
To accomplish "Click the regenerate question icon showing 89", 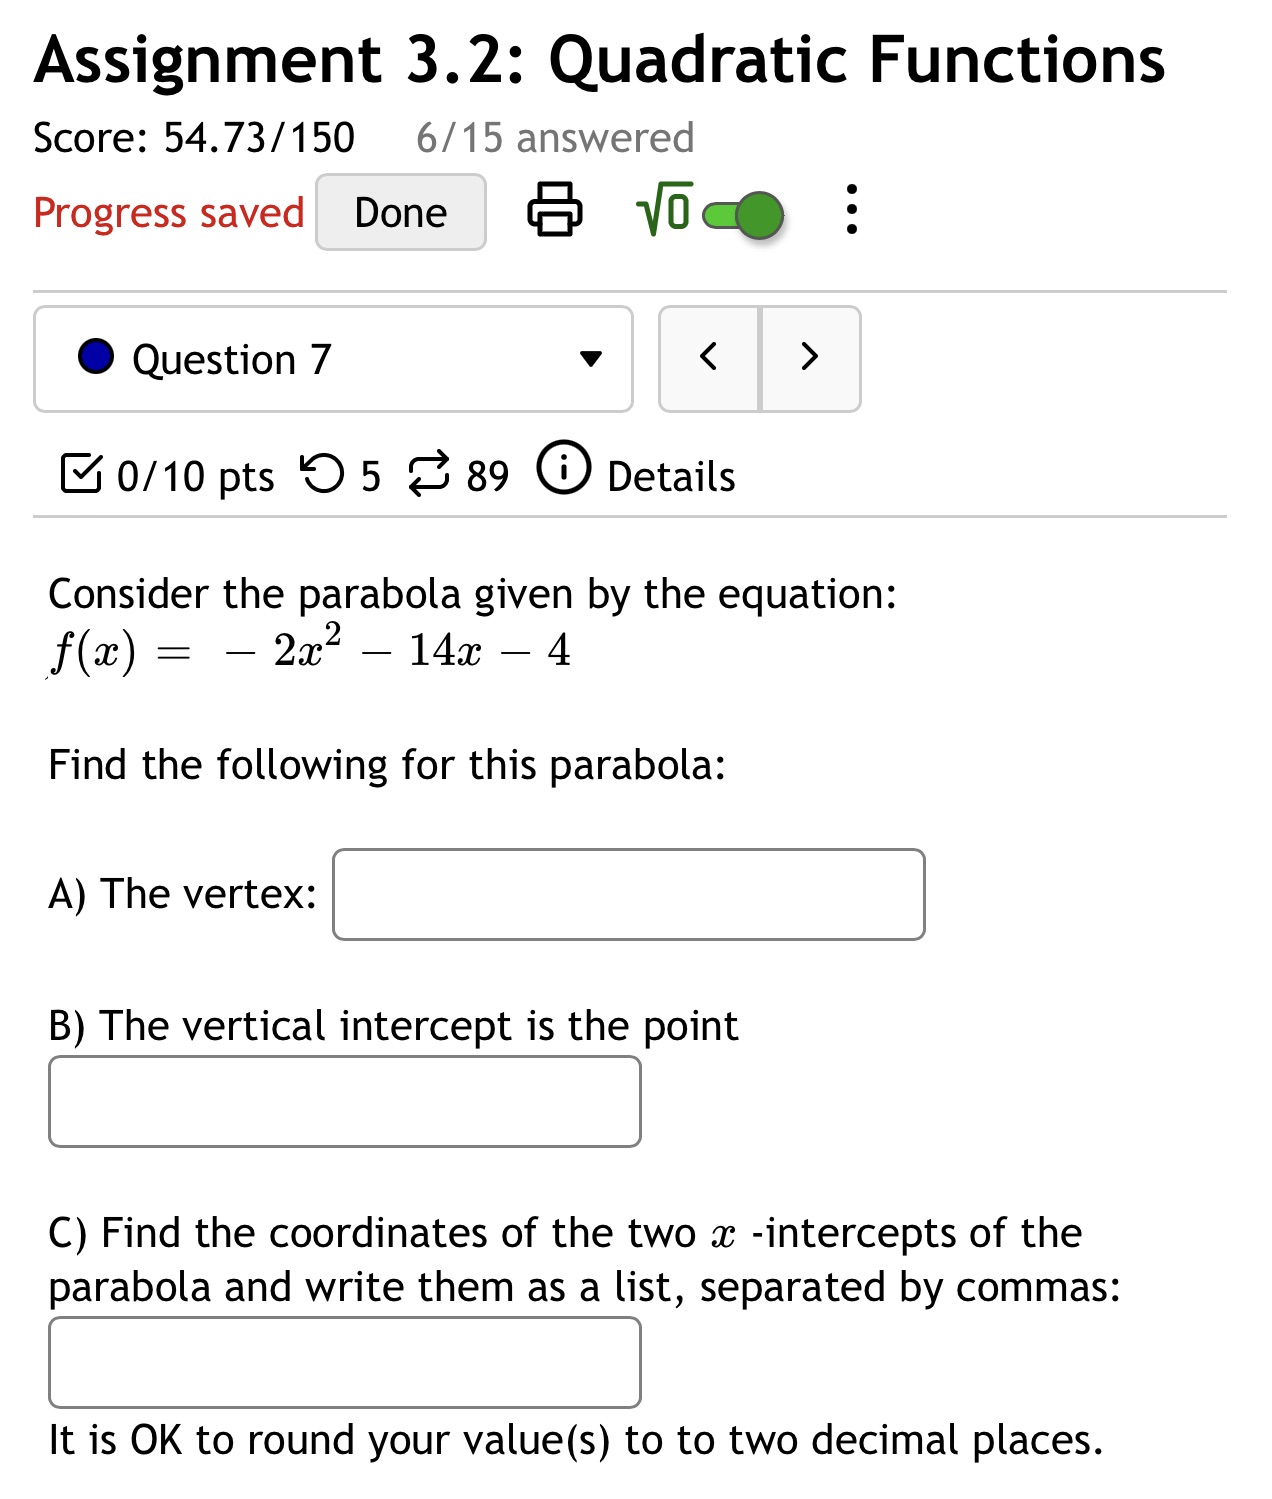I will (x=431, y=474).
